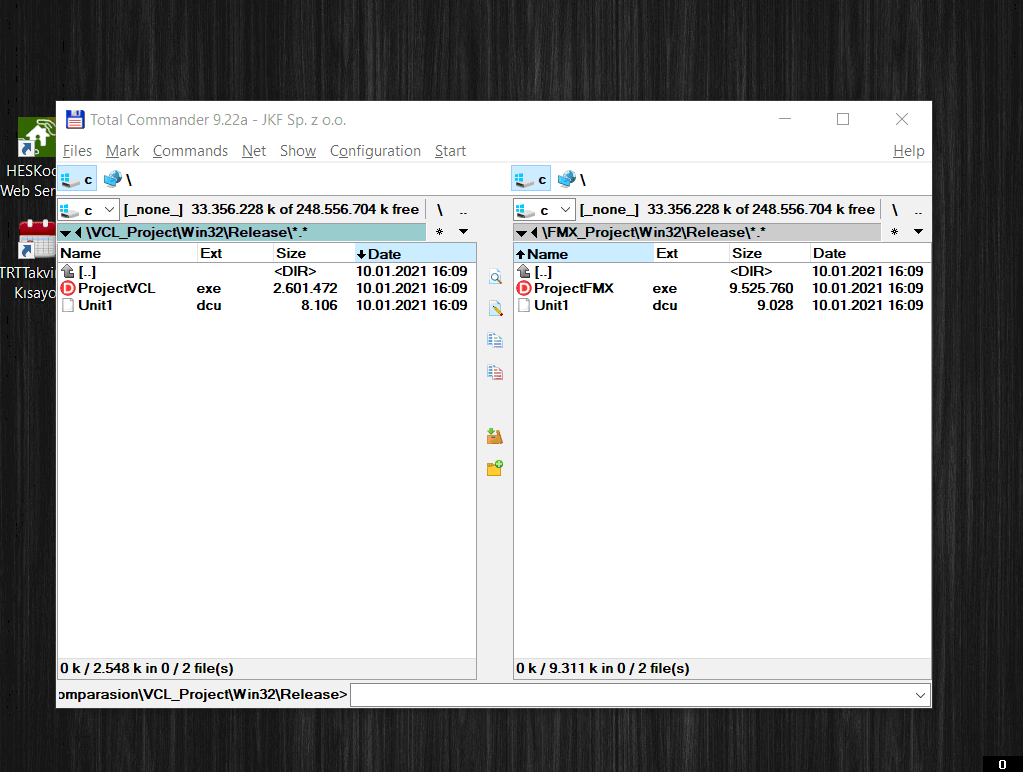This screenshot has width=1023, height=772.
Task: Click the New folder icon in middle bar
Action: [495, 468]
